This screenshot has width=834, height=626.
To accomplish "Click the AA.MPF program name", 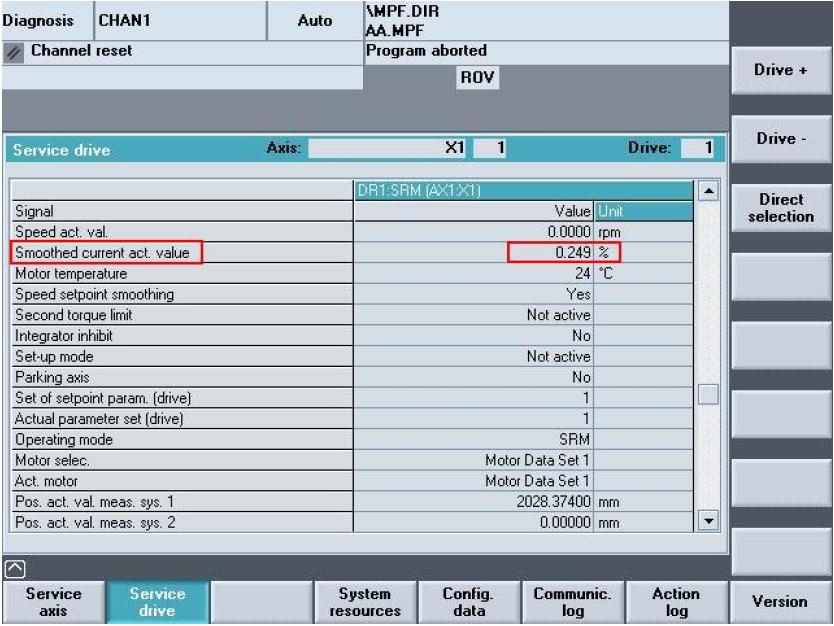I will pyautogui.click(x=395, y=31).
